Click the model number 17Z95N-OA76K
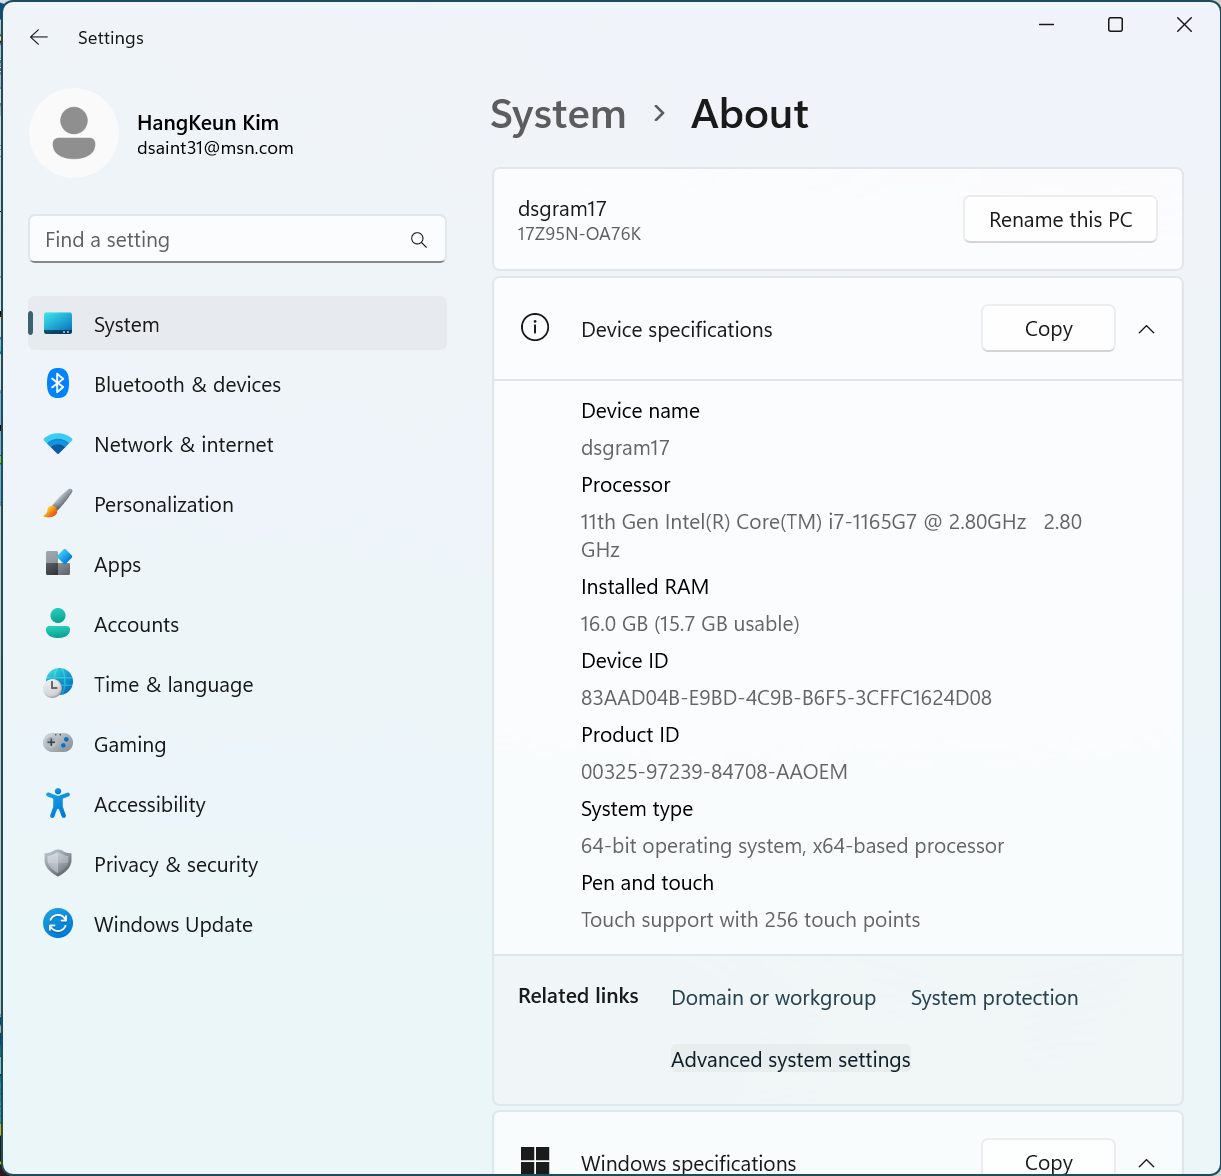The width and height of the screenshot is (1221, 1176). (x=579, y=234)
